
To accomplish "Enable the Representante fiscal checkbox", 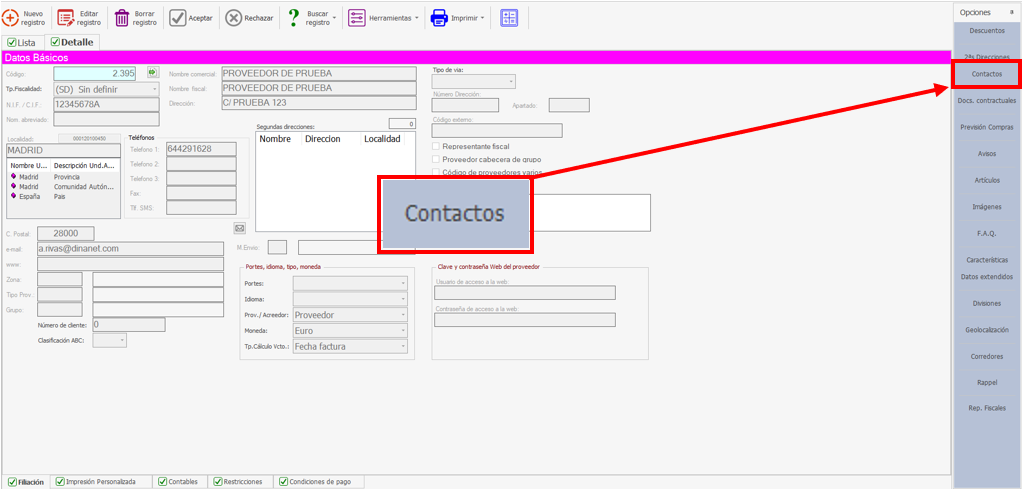I will 436,146.
